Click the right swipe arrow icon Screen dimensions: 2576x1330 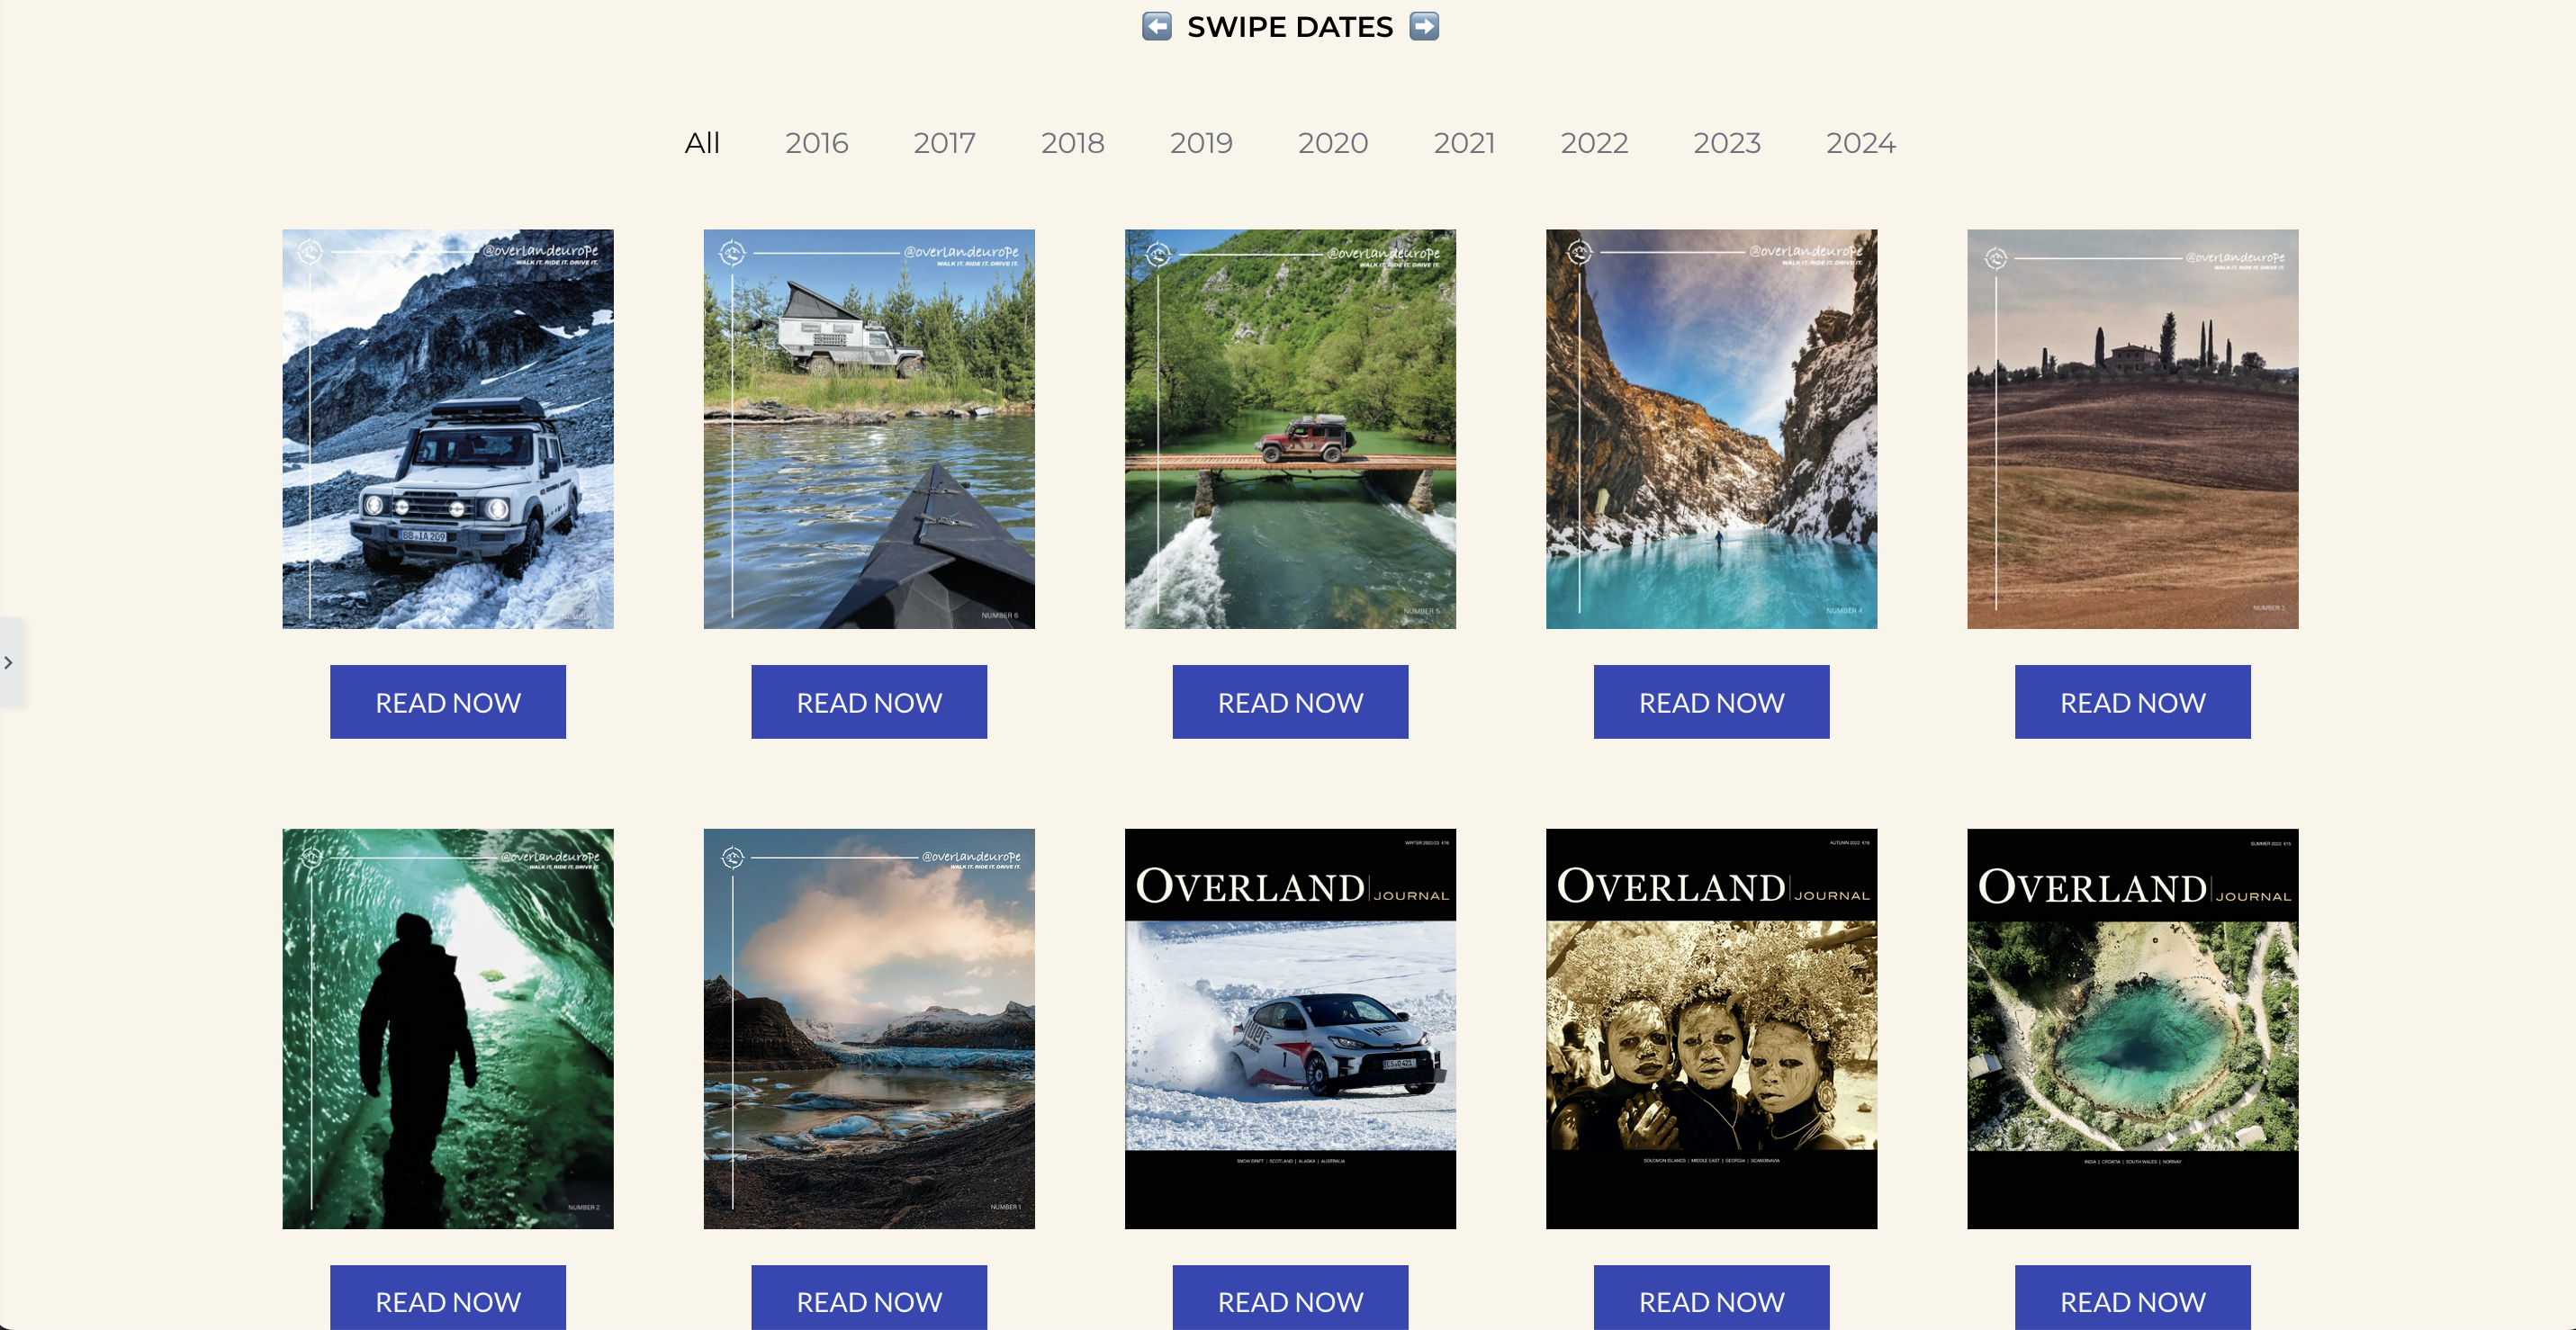(x=1424, y=26)
